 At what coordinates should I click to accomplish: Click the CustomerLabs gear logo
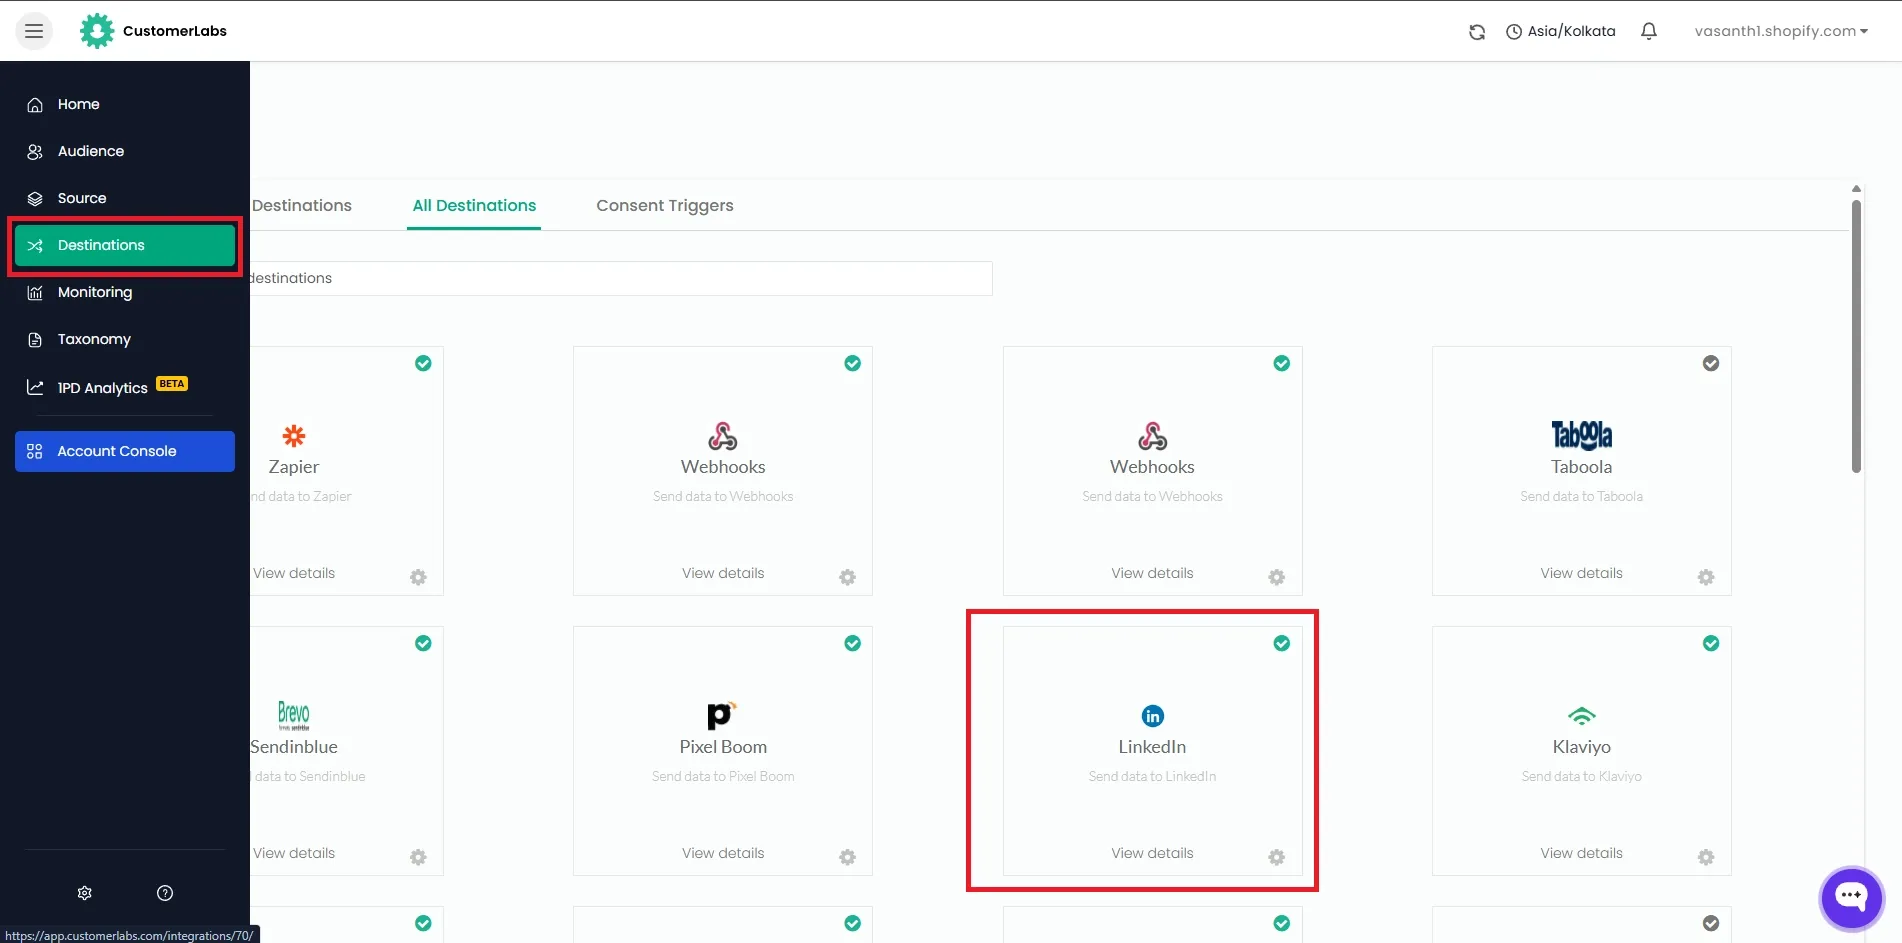coord(97,31)
